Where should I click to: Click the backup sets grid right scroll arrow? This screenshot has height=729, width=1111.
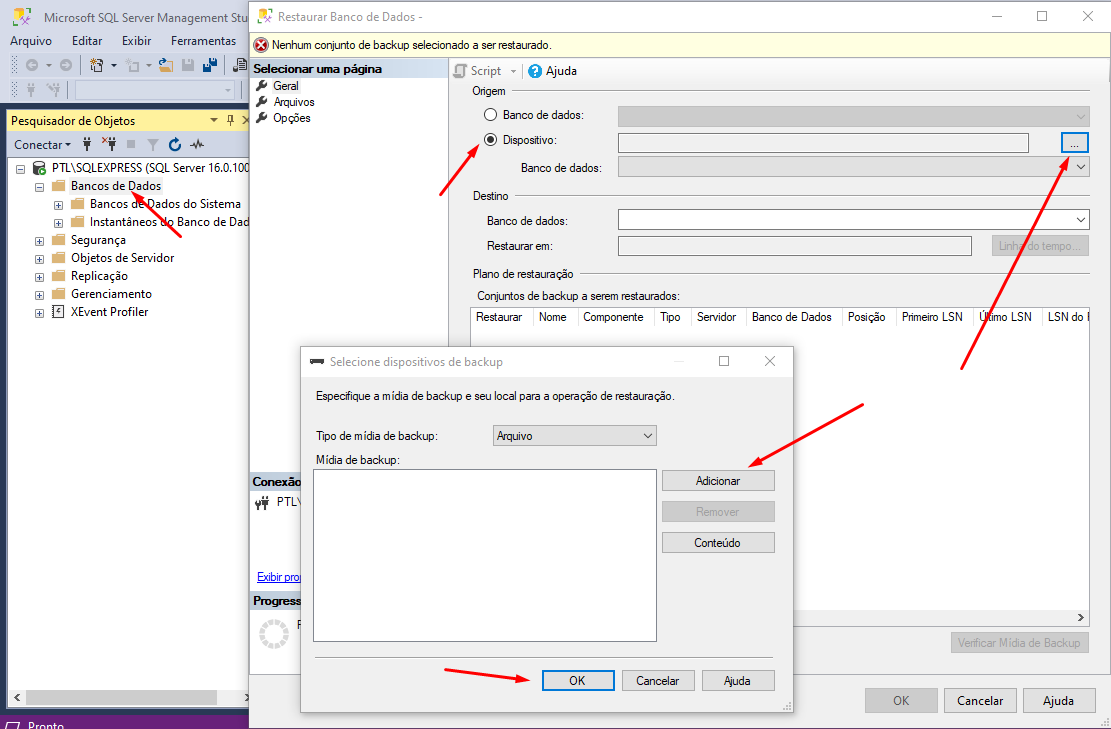pyautogui.click(x=1081, y=617)
